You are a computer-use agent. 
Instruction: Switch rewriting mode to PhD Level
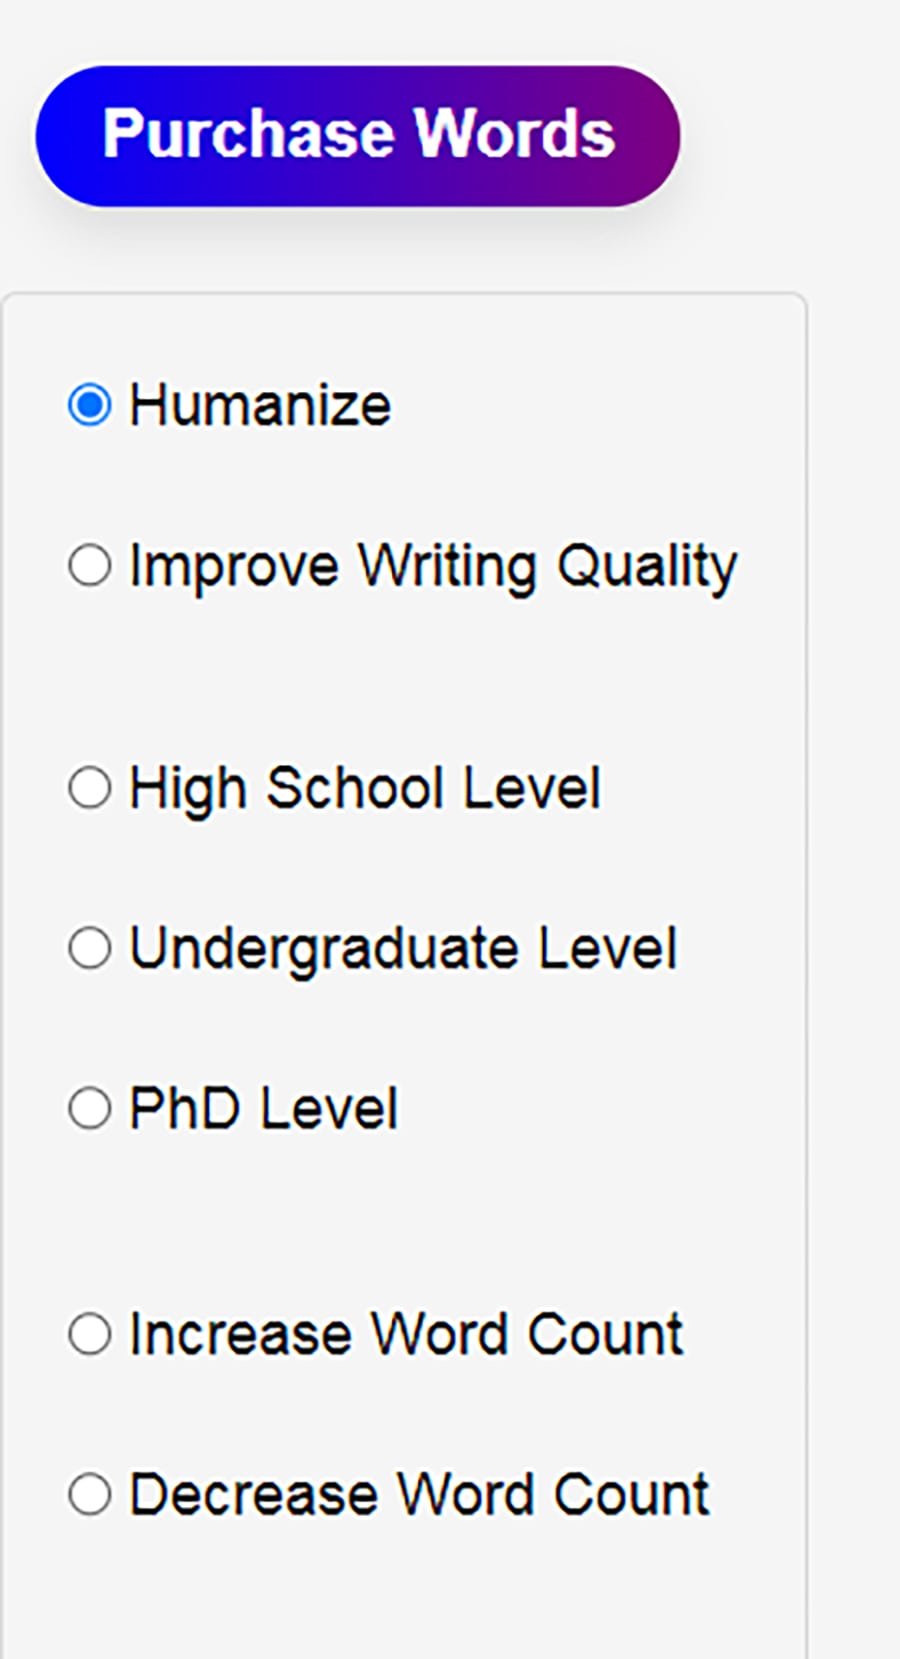click(90, 1108)
